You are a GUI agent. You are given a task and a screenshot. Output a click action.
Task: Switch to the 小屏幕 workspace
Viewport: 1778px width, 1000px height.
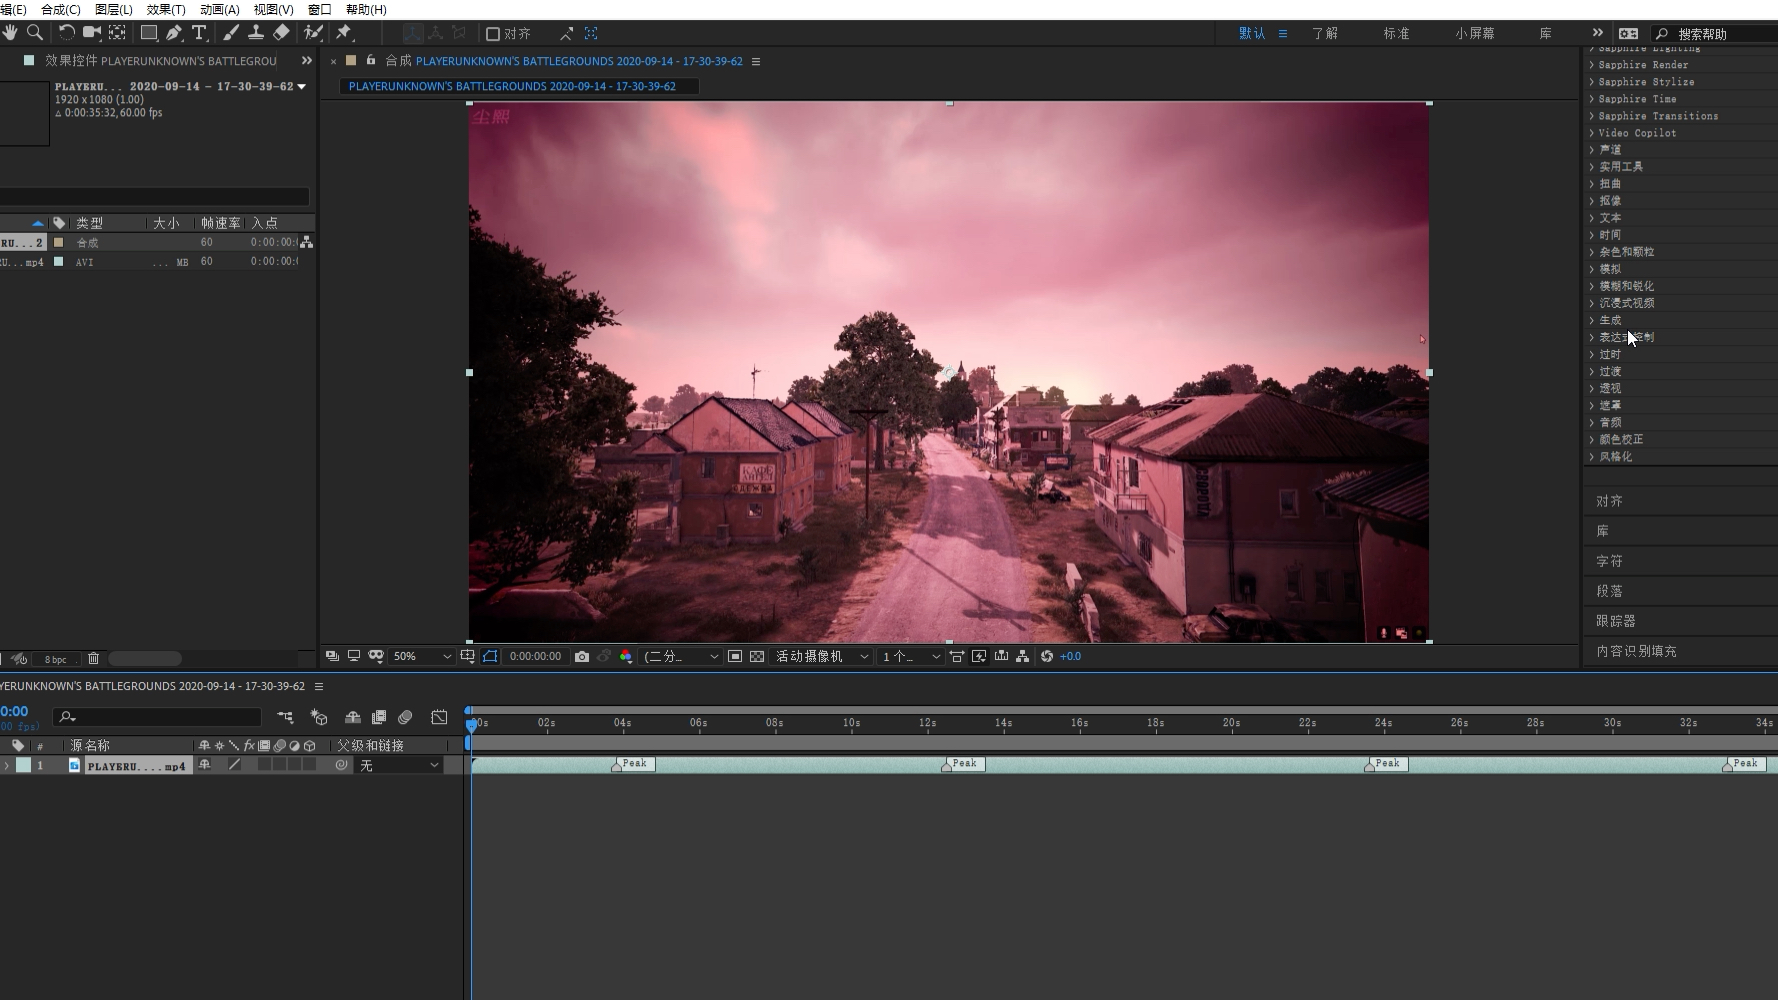pos(1474,33)
